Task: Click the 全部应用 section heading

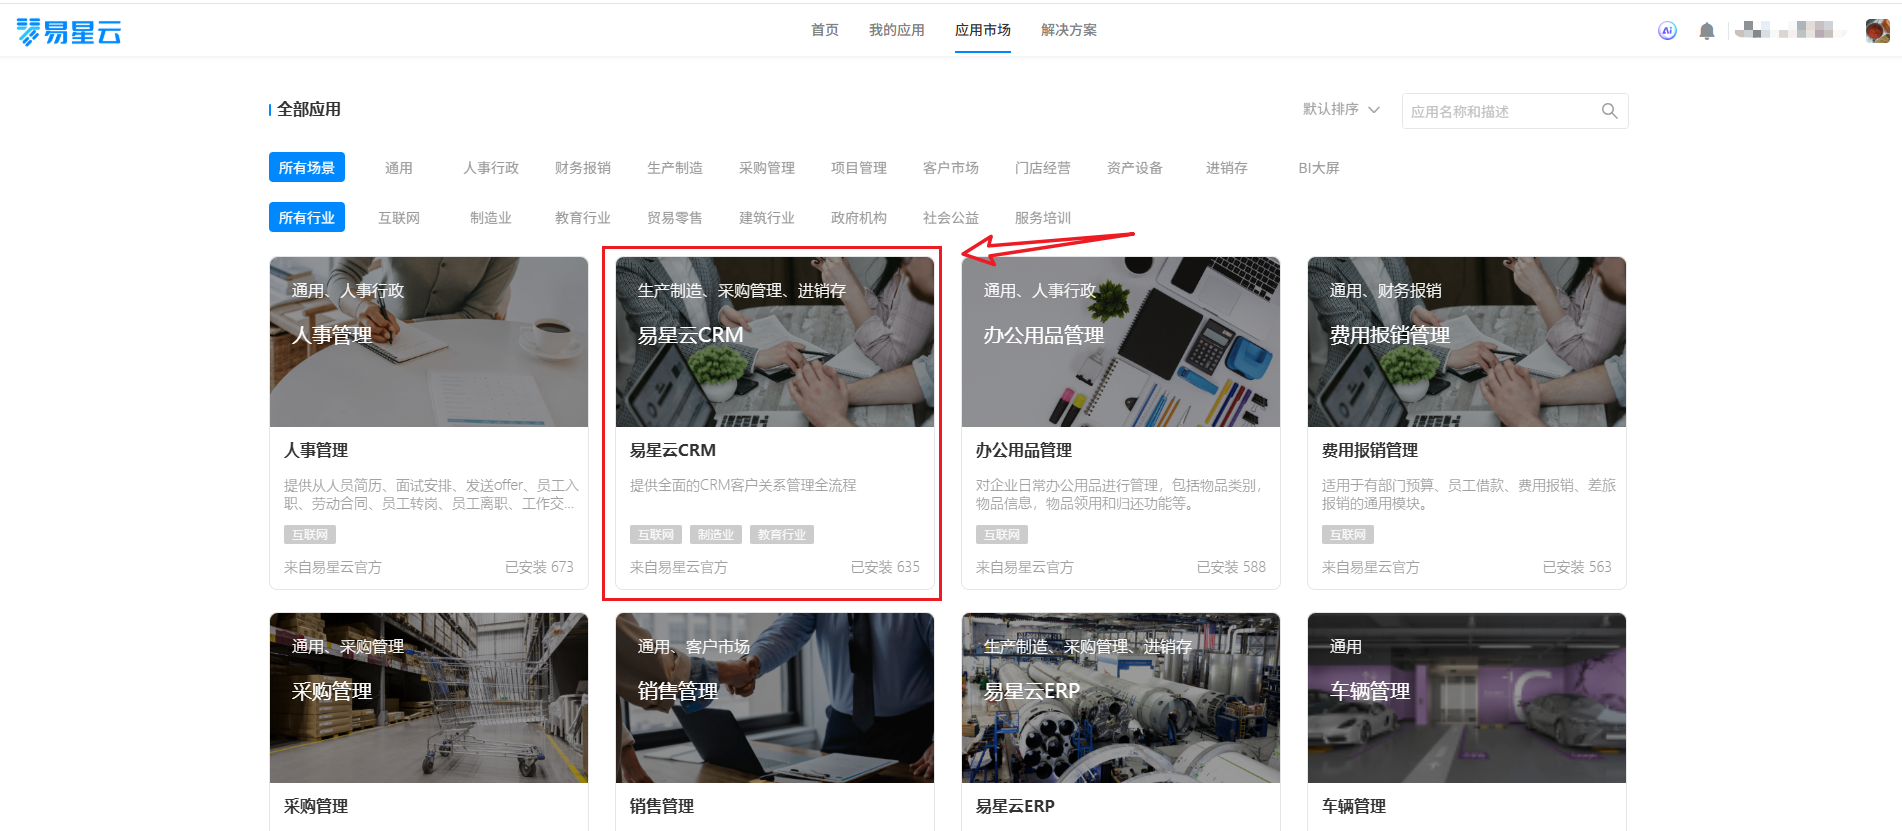Action: click(x=309, y=109)
